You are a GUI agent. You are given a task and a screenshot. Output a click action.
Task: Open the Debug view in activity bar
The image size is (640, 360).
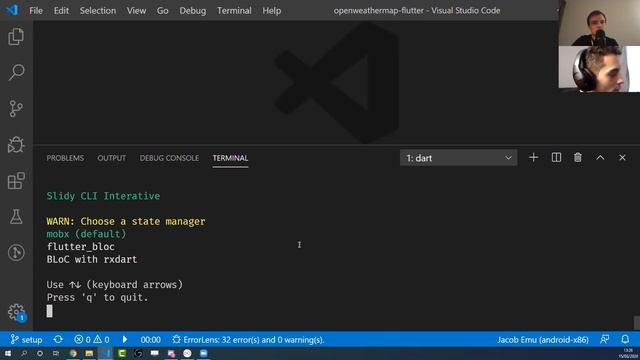16,144
